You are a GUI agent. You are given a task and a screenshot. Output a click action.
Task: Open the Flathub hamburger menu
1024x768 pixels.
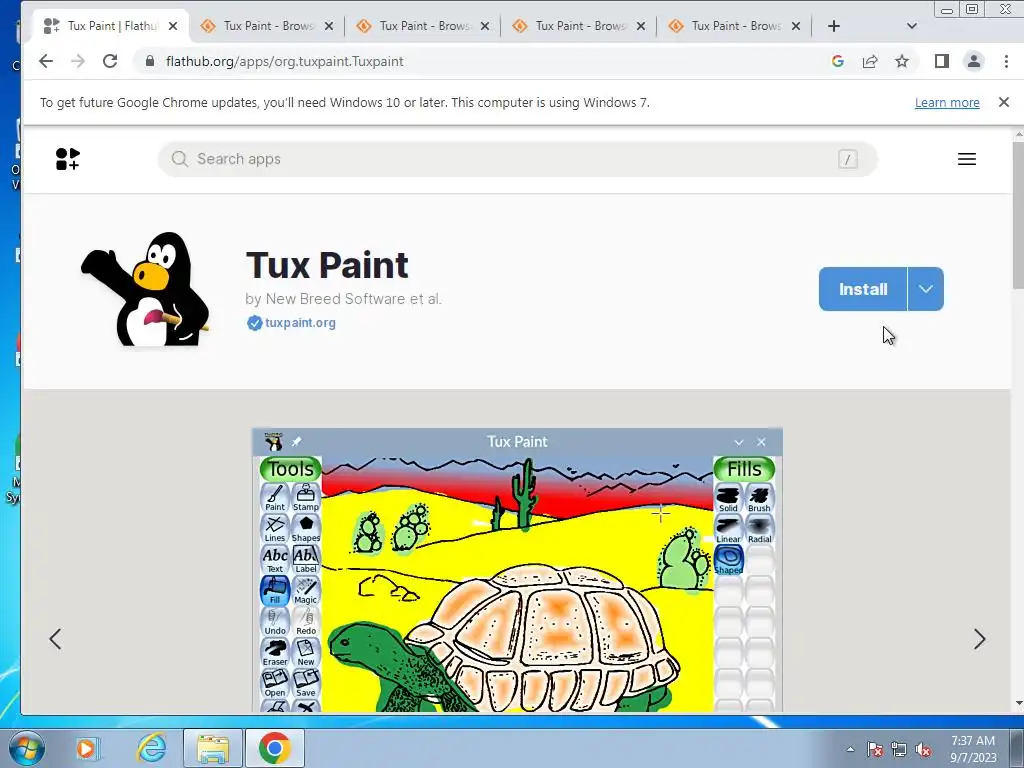coord(967,159)
